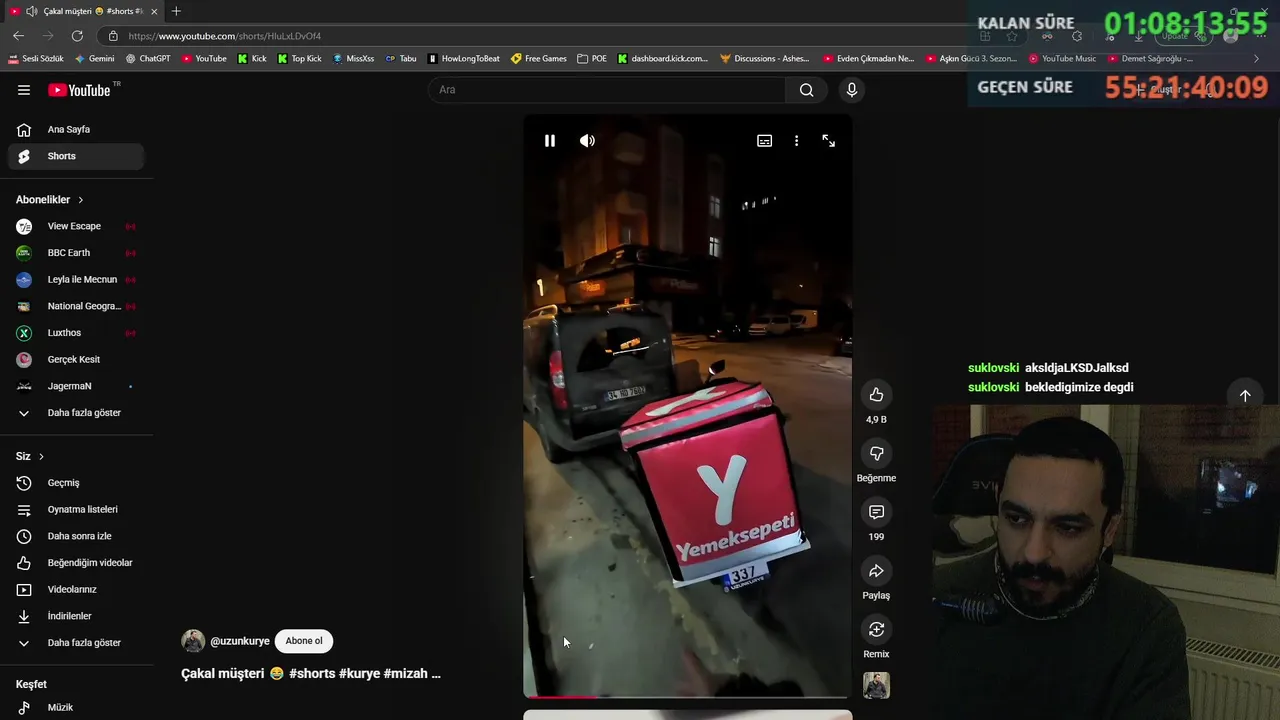Open Müzik under Keşfet
1280x720 pixels.
click(76, 707)
